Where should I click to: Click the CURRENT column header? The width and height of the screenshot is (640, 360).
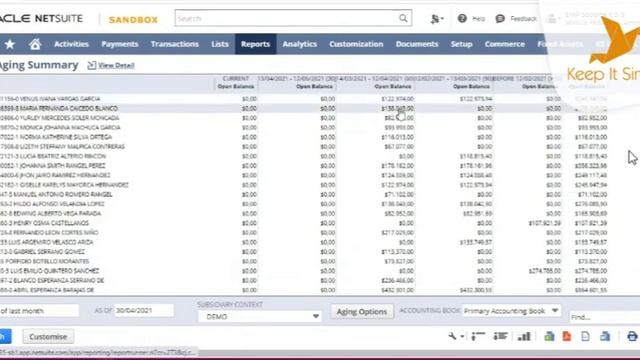pos(236,78)
